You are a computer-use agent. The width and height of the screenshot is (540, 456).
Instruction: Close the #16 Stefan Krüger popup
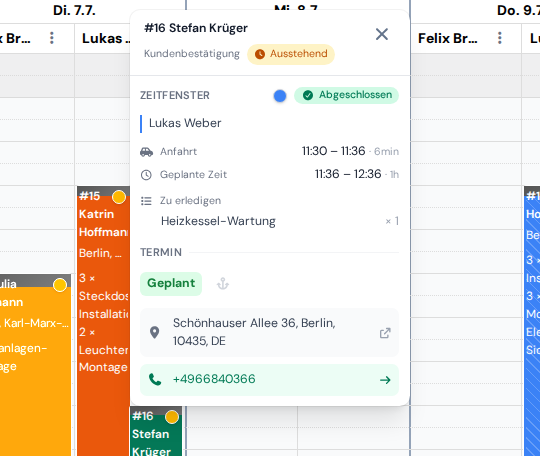click(382, 34)
